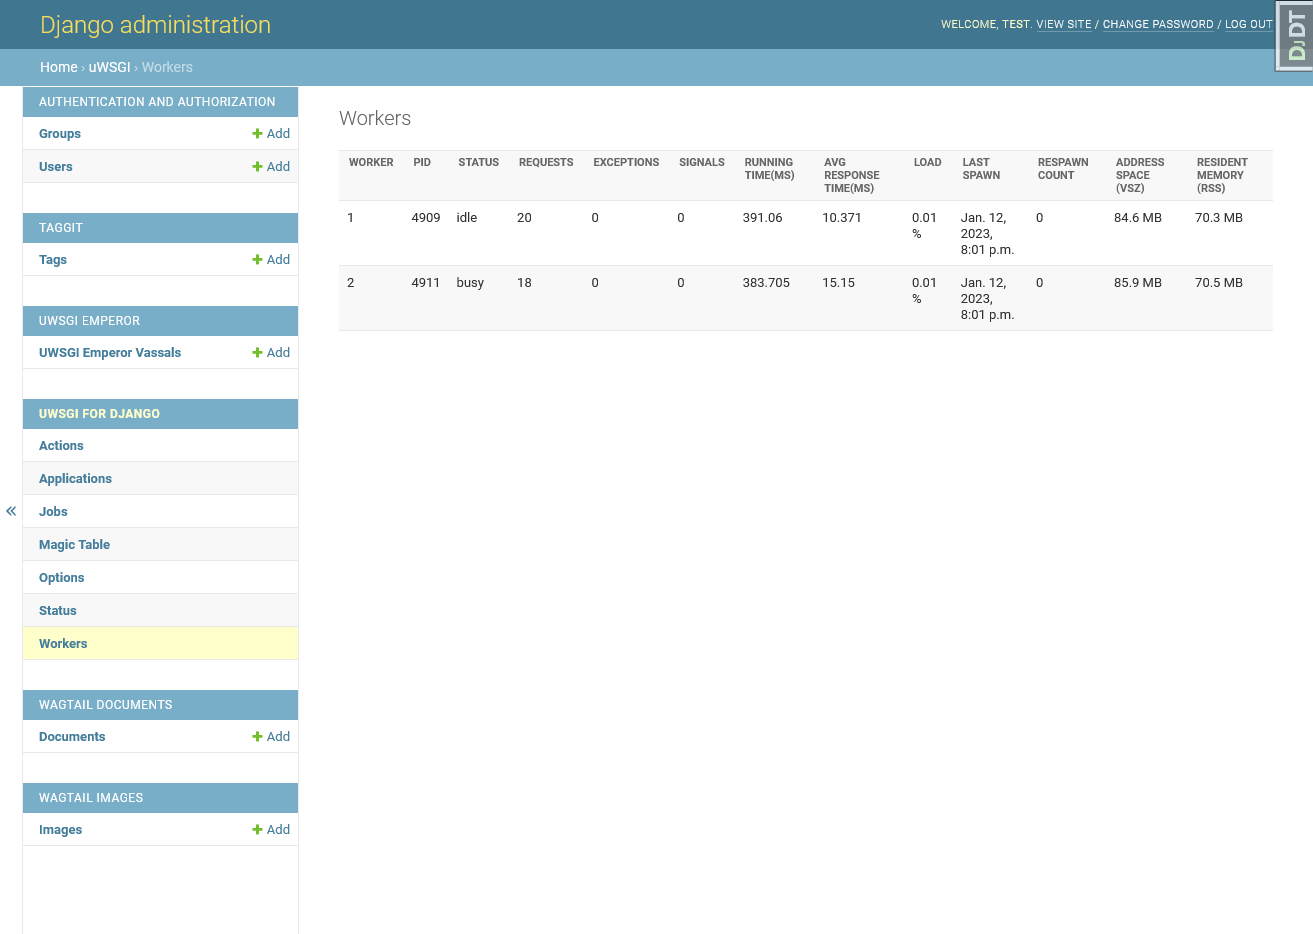Open the Options page
The width and height of the screenshot is (1313, 934).
(61, 578)
